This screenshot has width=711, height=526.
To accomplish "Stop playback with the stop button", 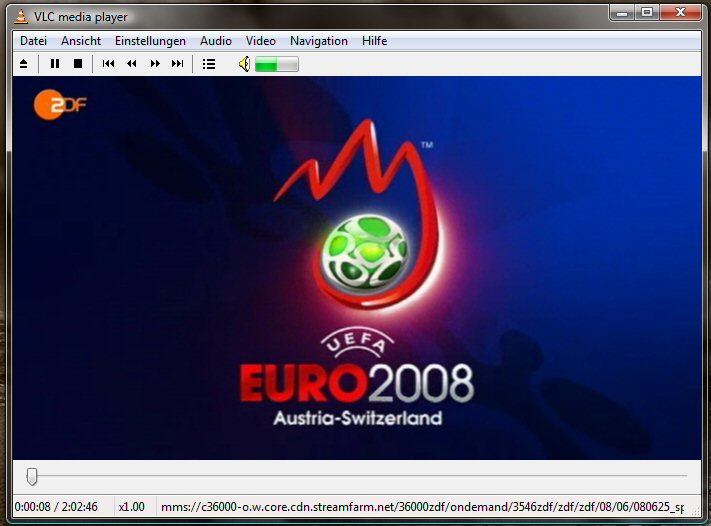I will [x=78, y=64].
